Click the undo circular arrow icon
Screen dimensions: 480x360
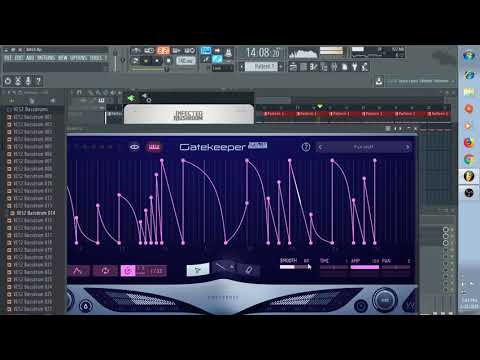click(x=8, y=81)
